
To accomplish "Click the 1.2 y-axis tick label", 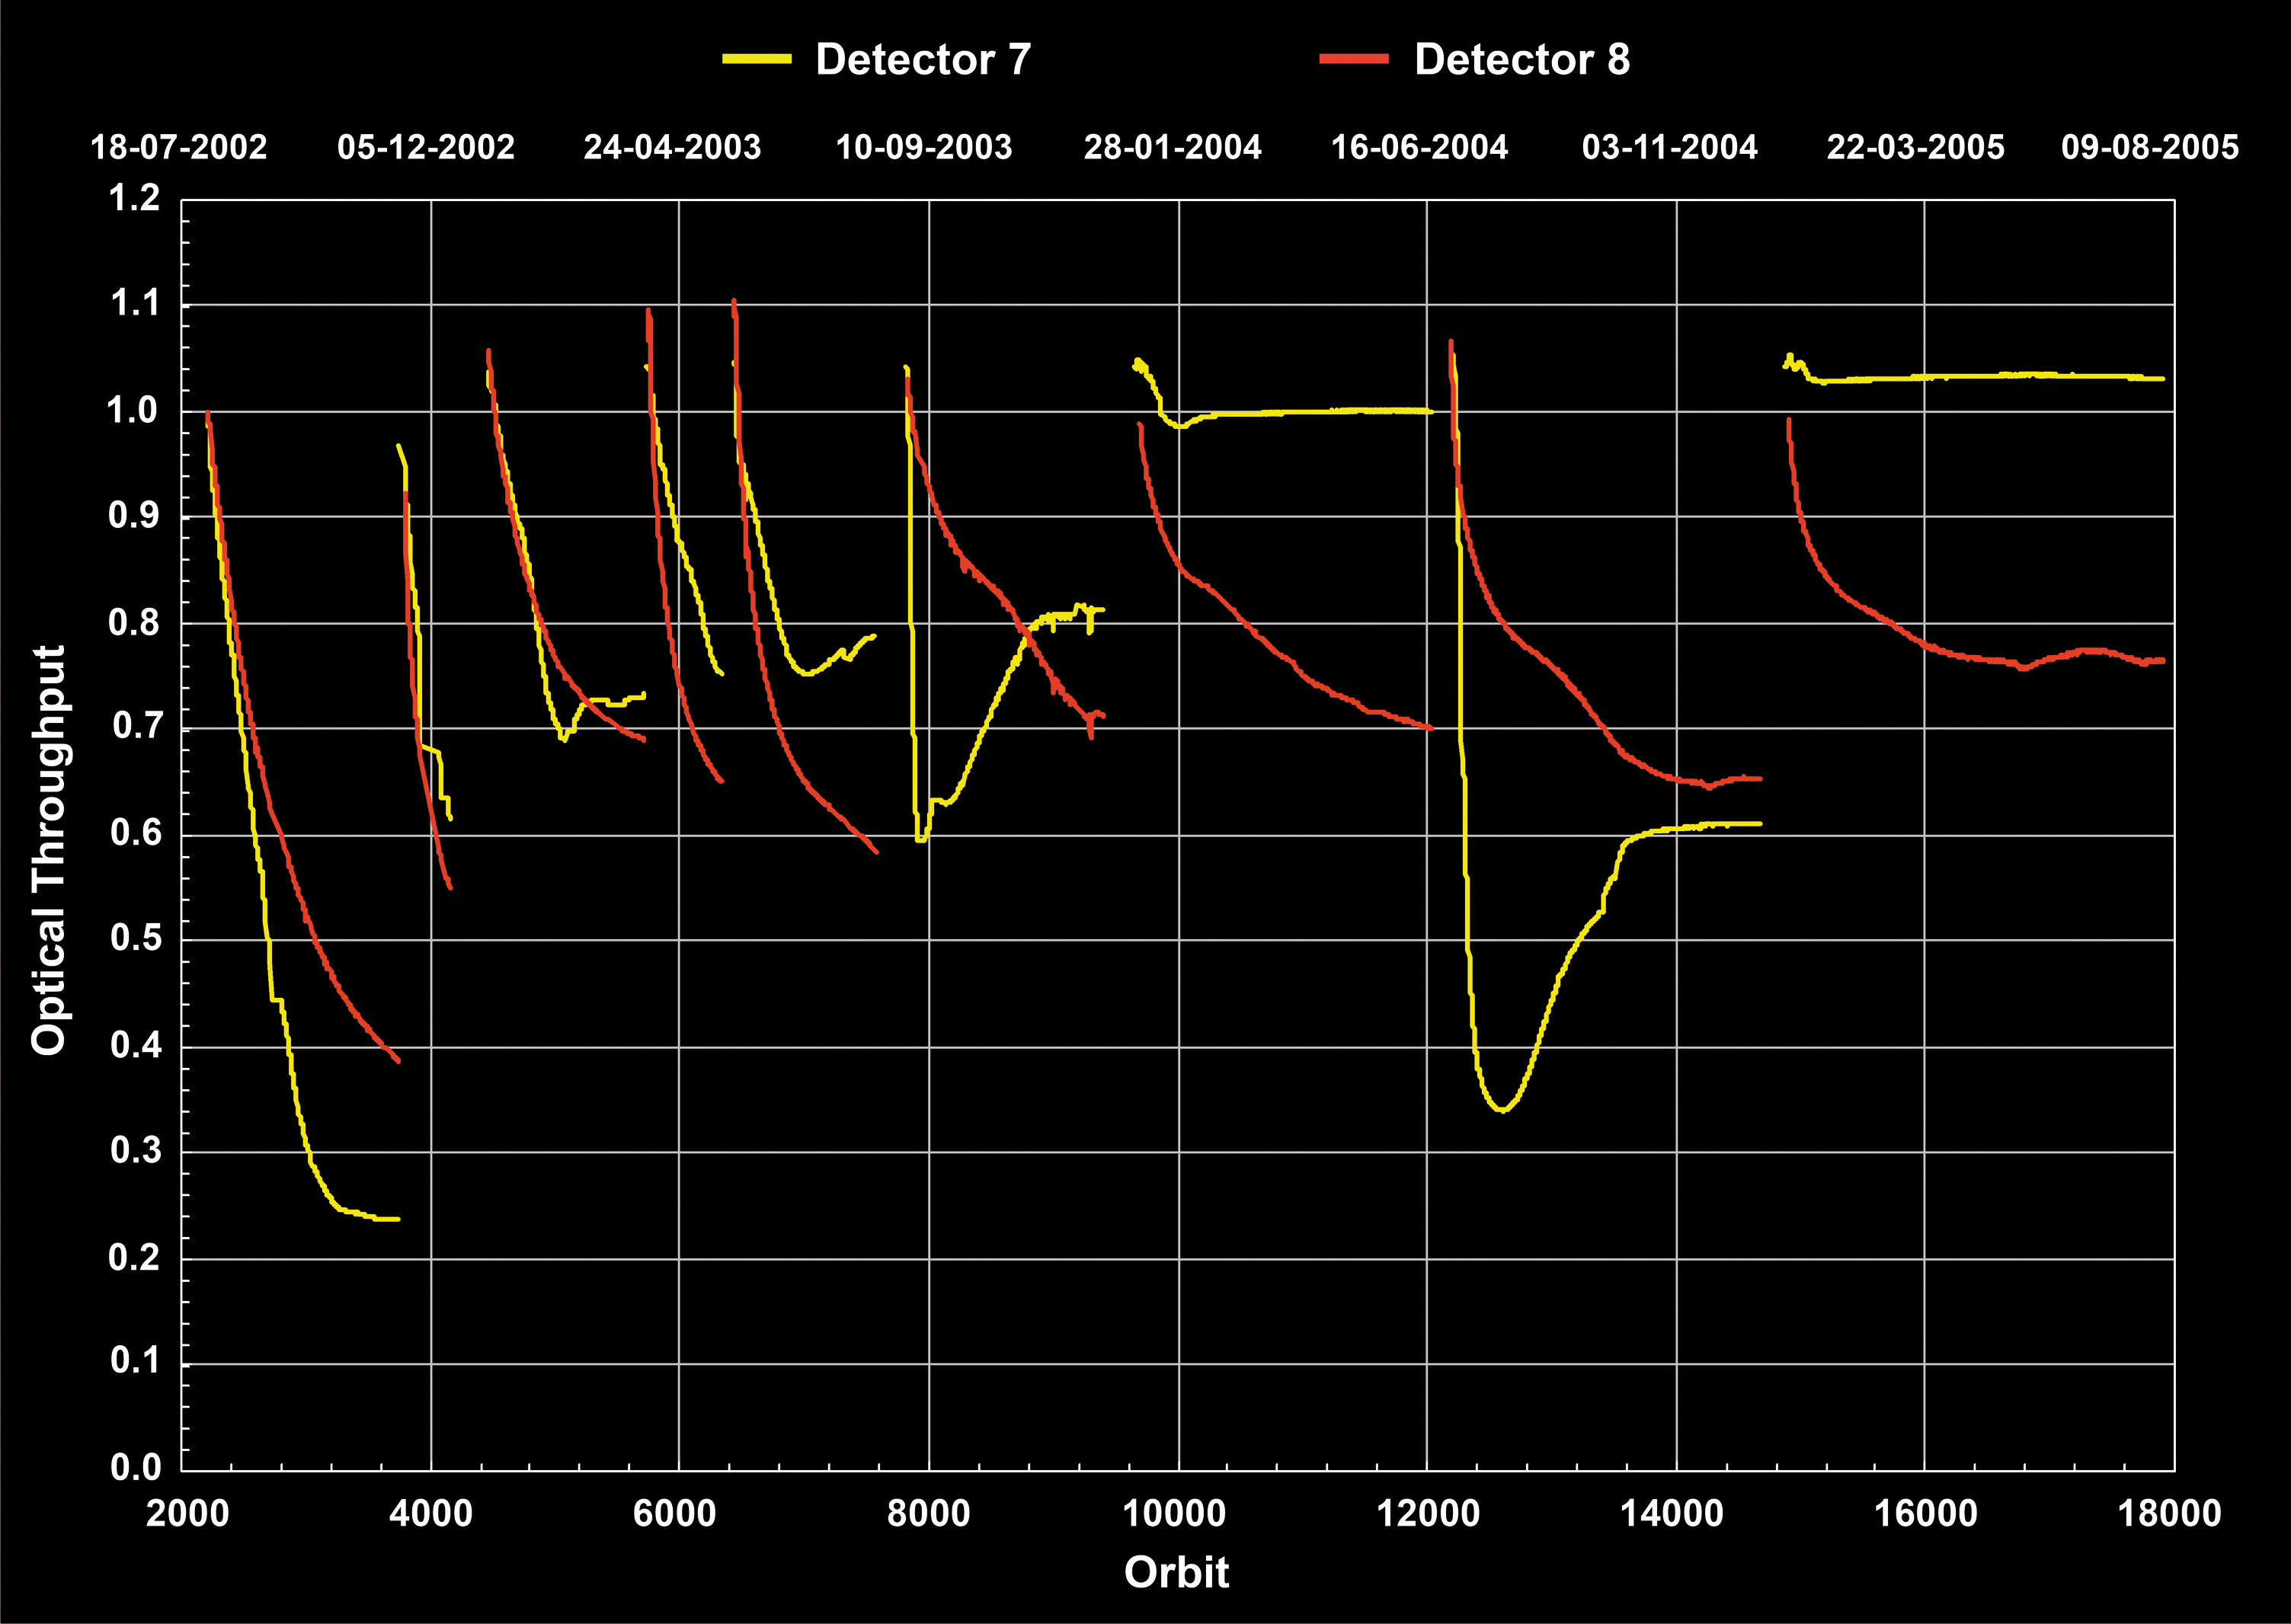I will 134,198.
